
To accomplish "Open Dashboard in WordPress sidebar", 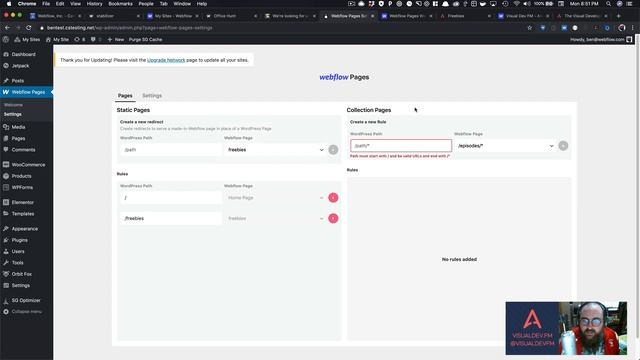I will coord(23,54).
